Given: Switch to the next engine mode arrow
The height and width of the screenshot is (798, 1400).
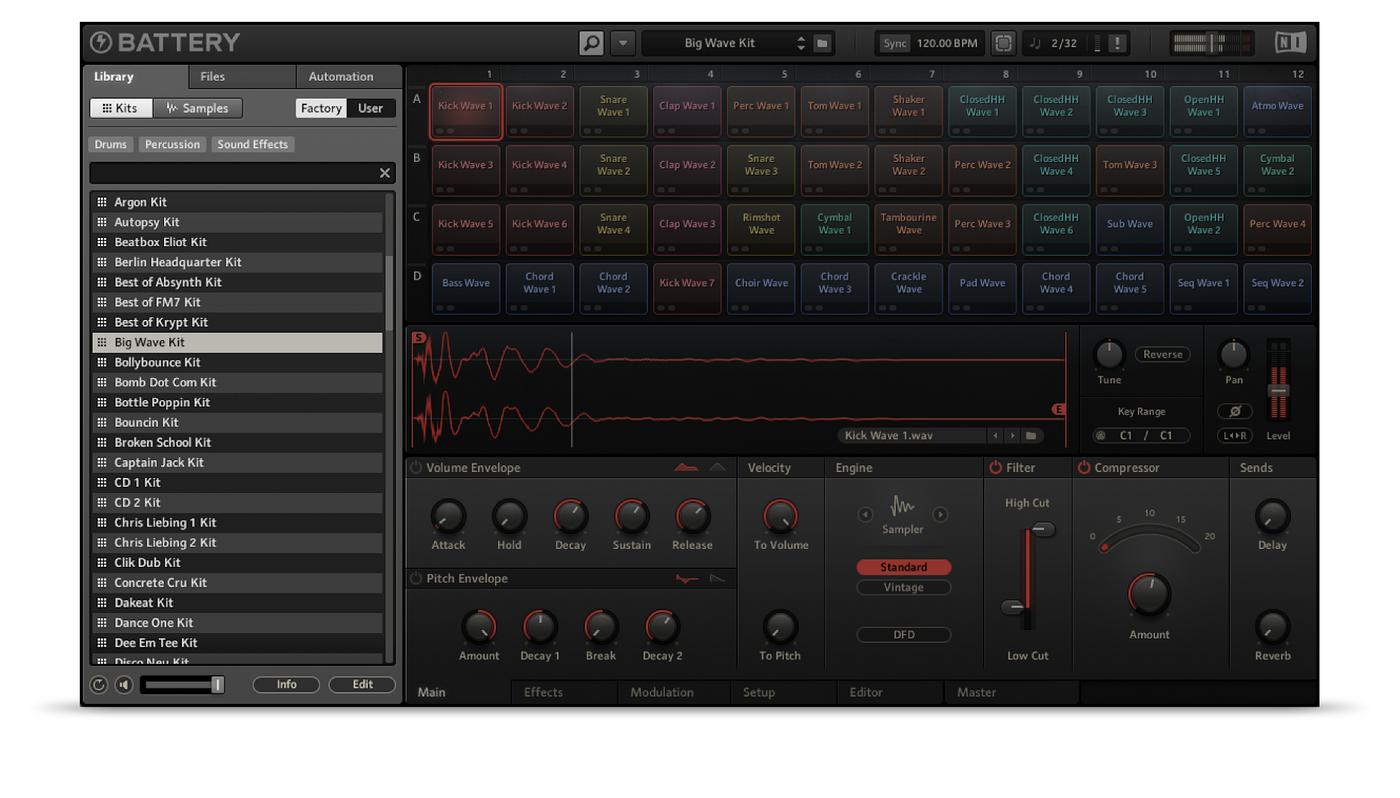Looking at the screenshot, I should click(940, 515).
